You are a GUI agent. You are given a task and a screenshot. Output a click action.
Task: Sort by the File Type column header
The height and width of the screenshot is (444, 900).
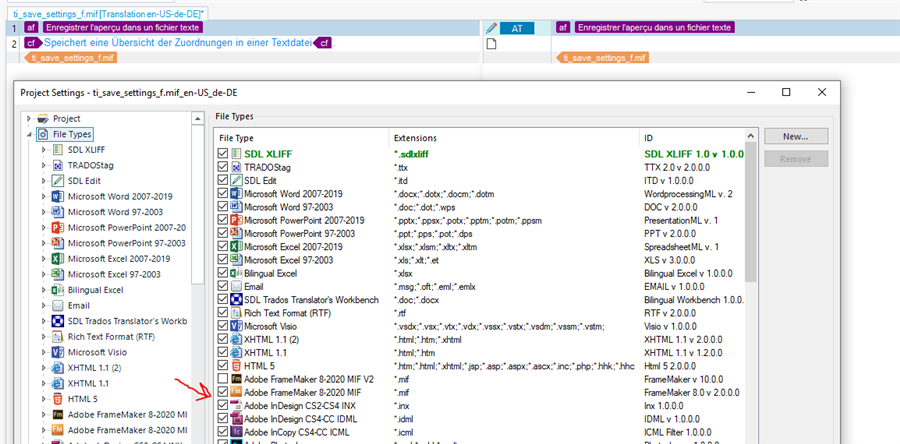click(302, 138)
